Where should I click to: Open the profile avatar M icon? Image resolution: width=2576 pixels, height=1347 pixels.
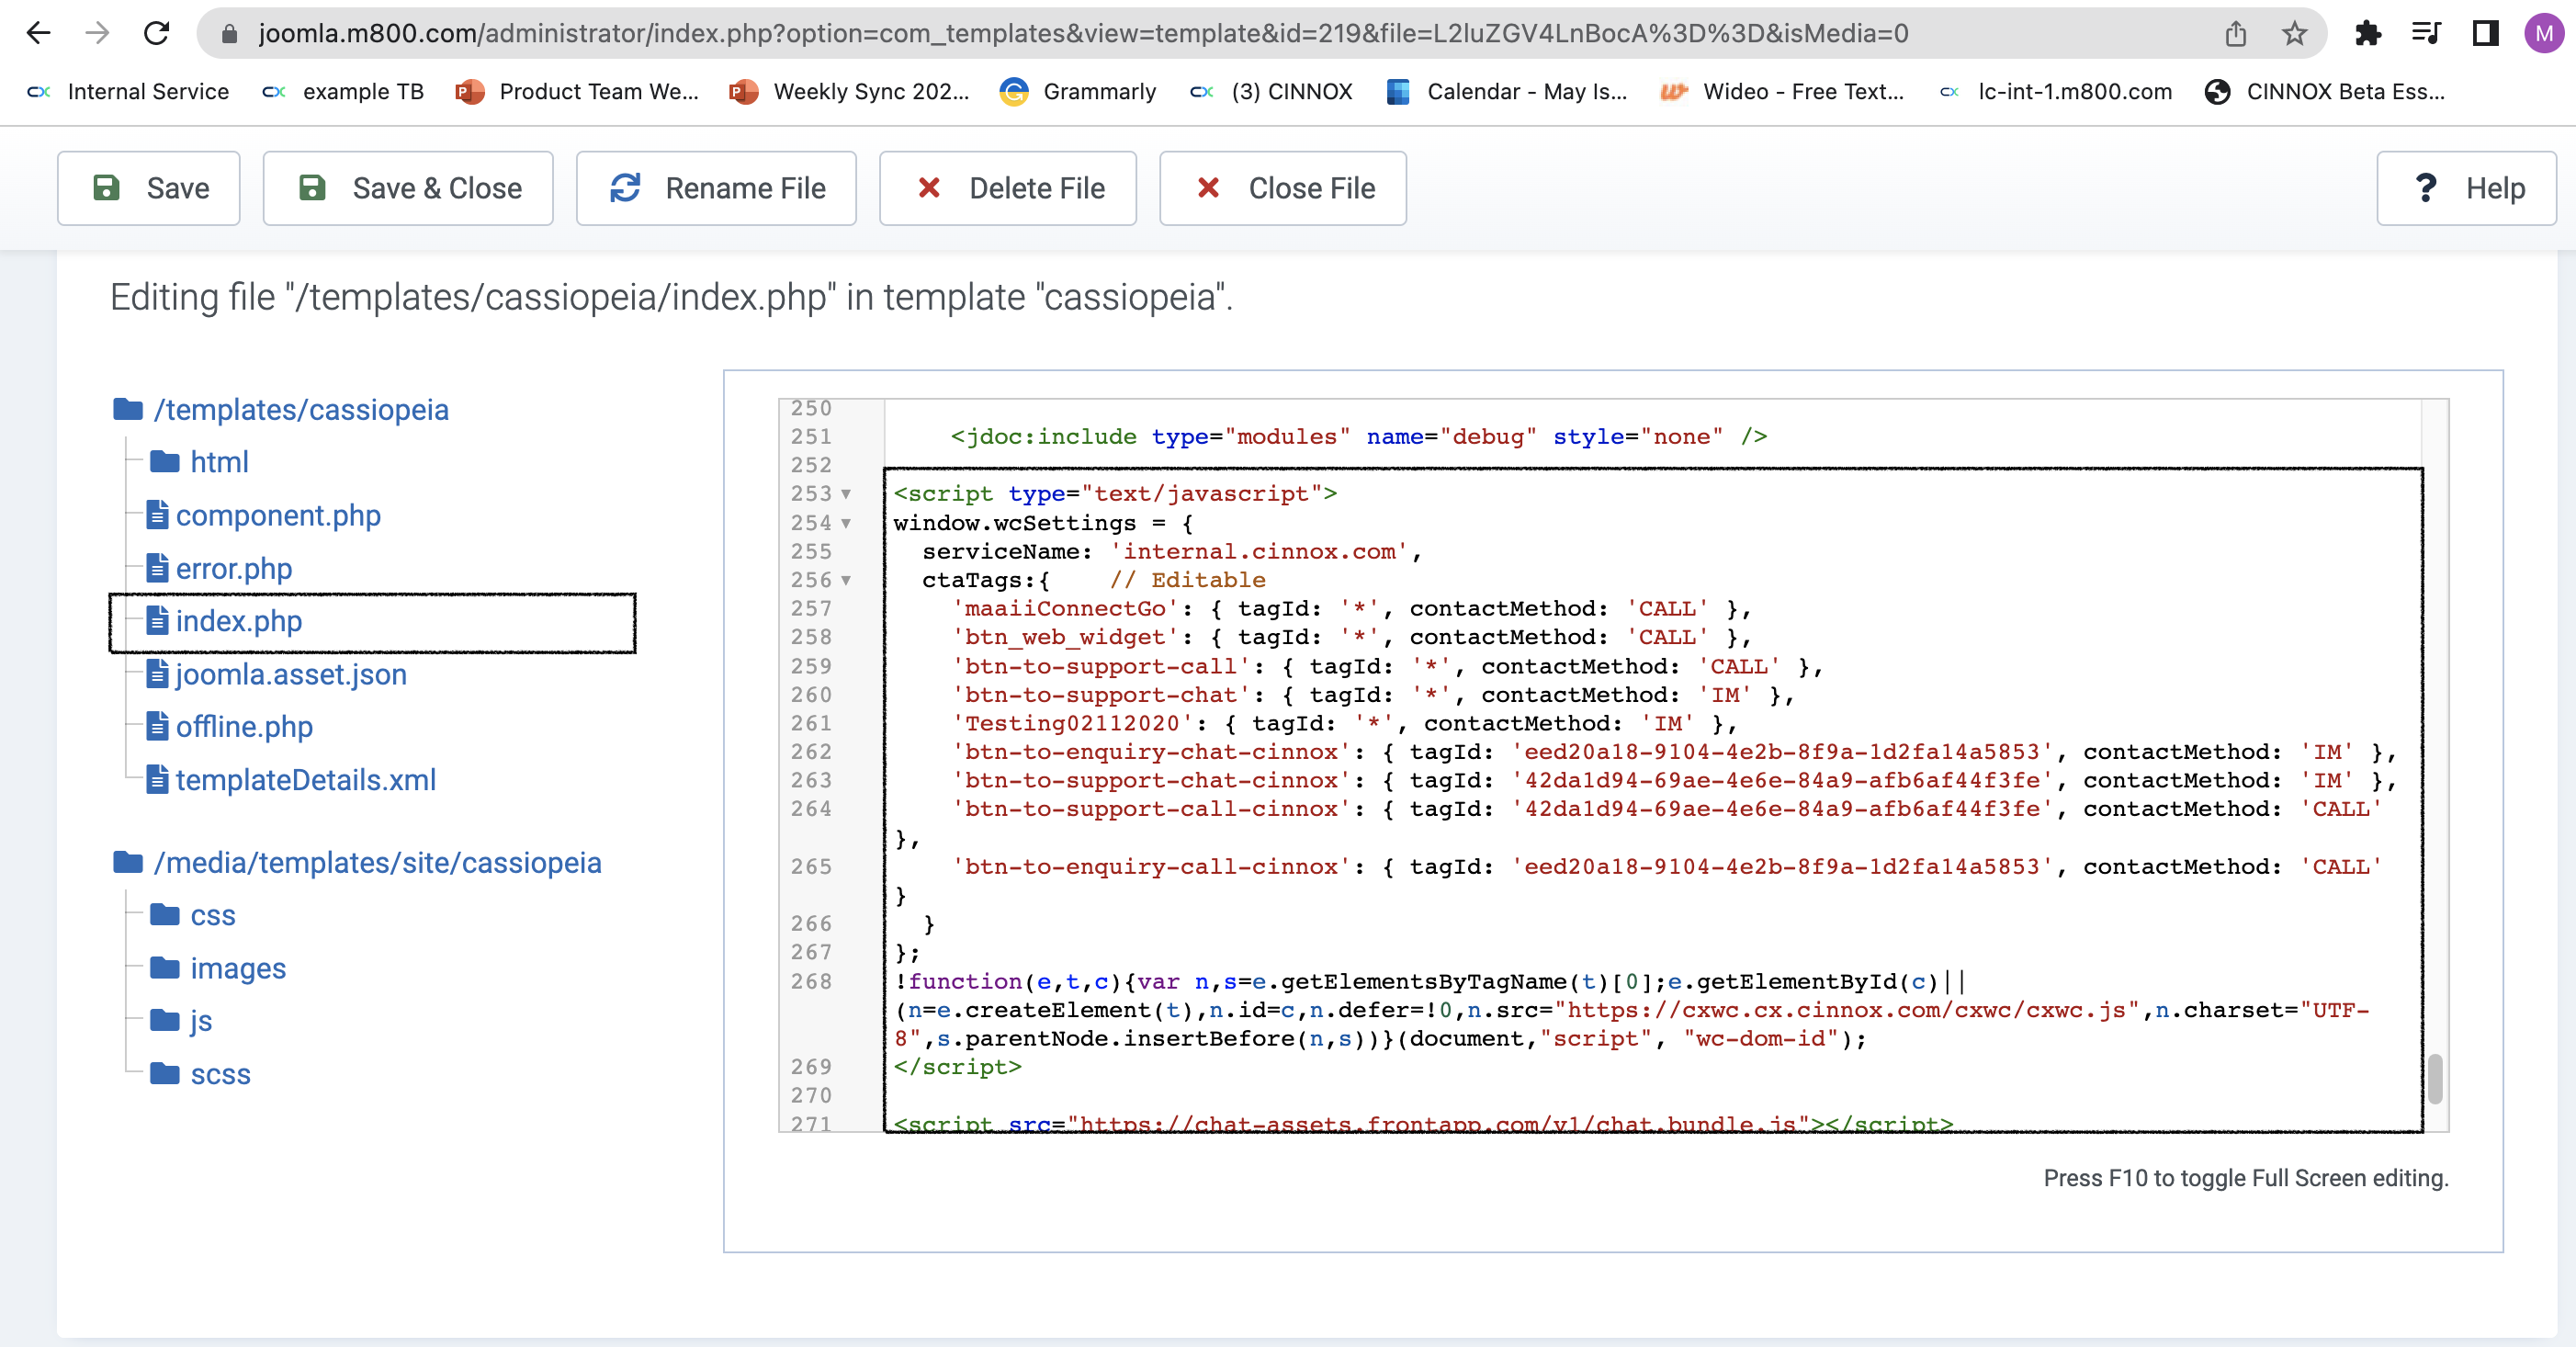click(x=2543, y=33)
